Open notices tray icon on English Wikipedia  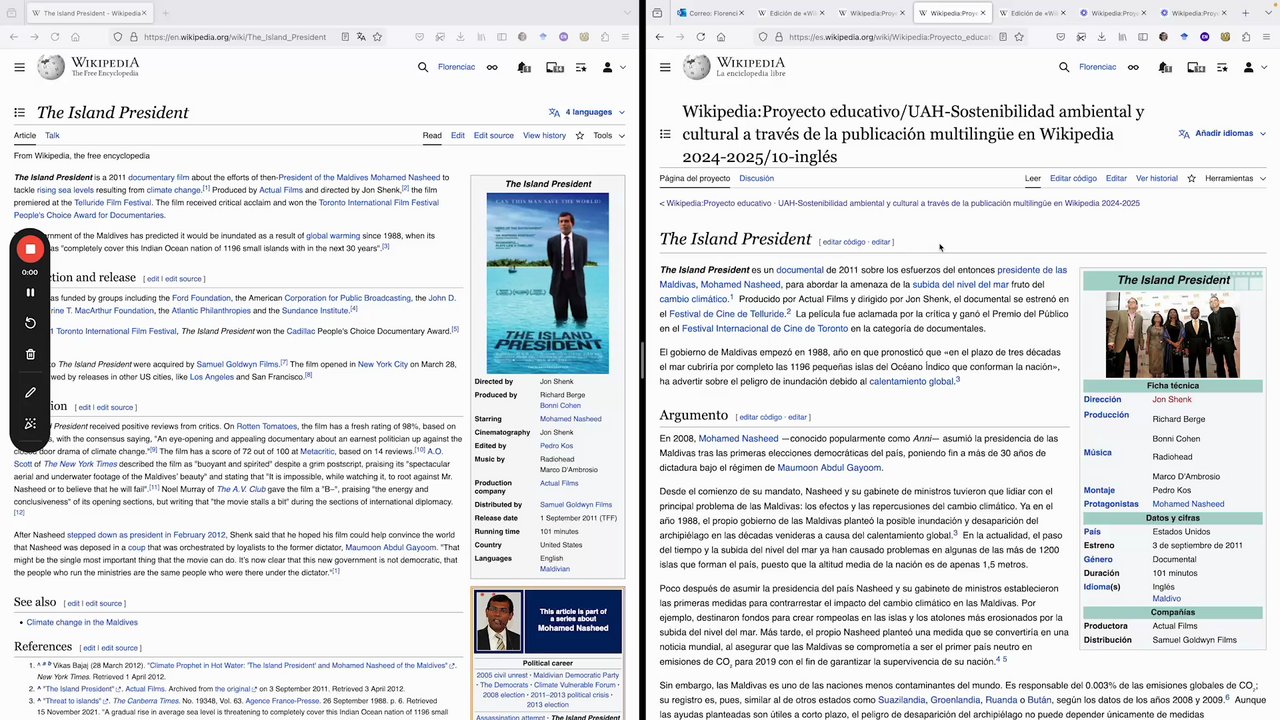554,67
